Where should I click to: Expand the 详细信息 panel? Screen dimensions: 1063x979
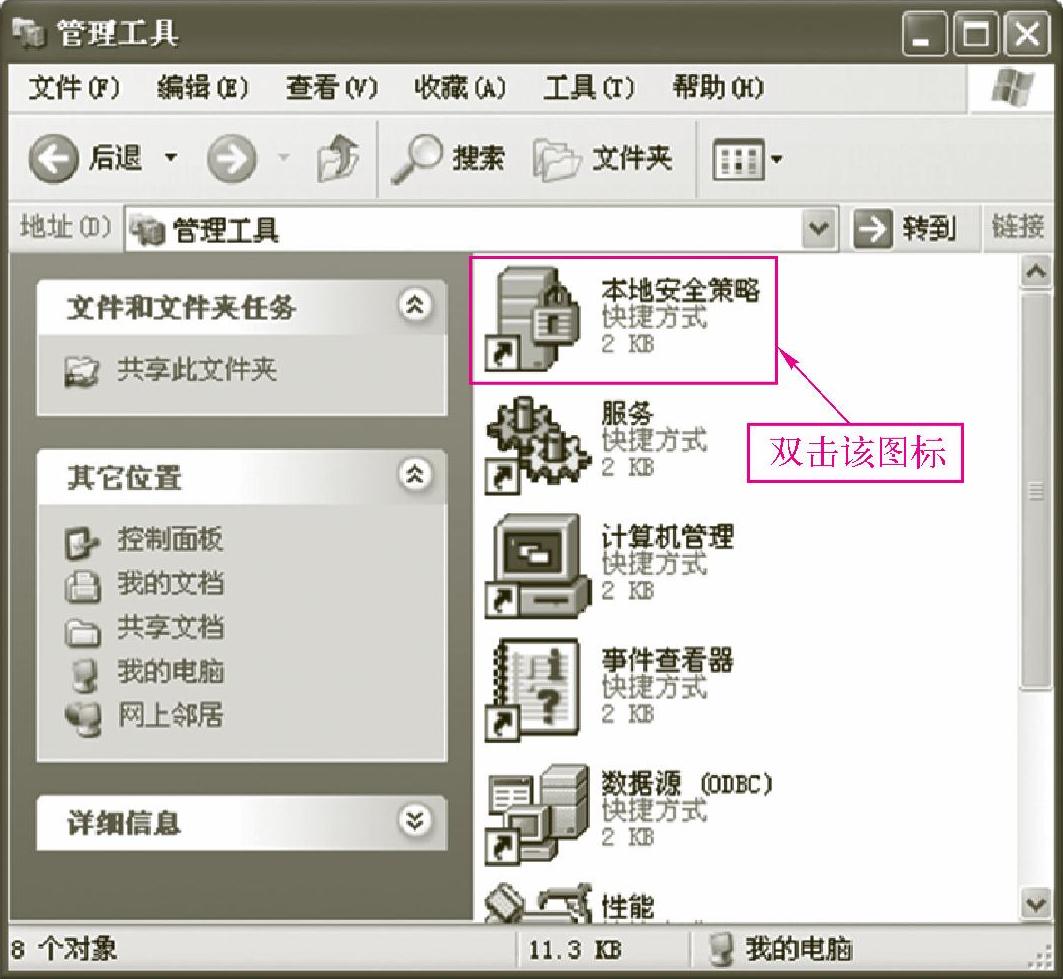point(415,821)
